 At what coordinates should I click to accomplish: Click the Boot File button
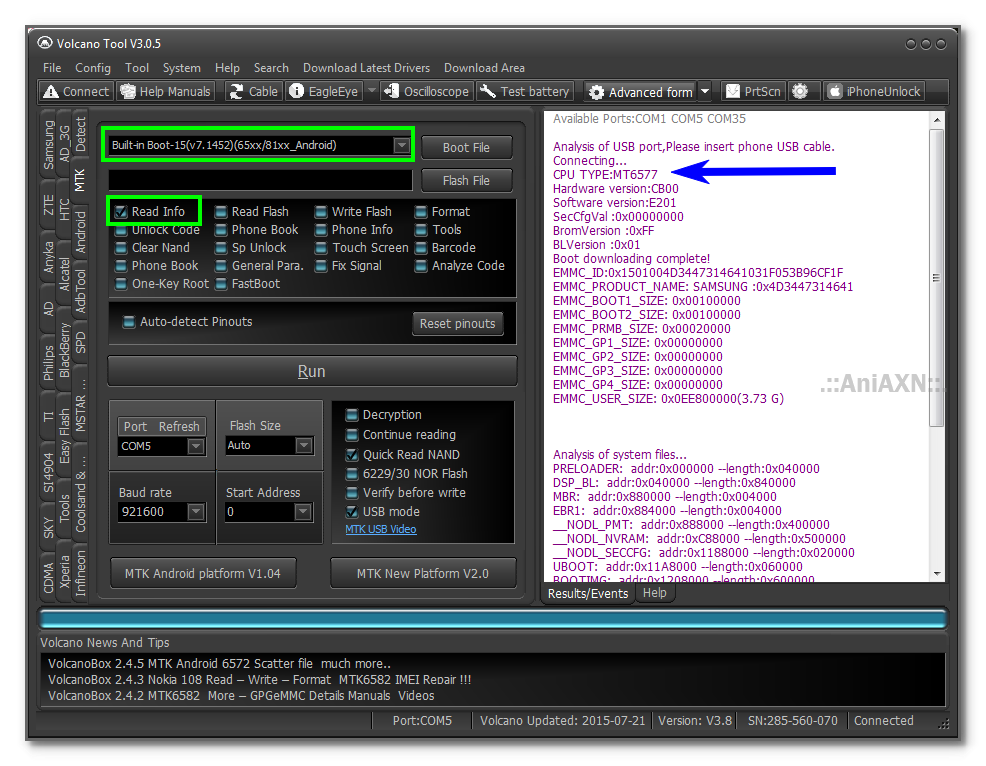[x=466, y=148]
